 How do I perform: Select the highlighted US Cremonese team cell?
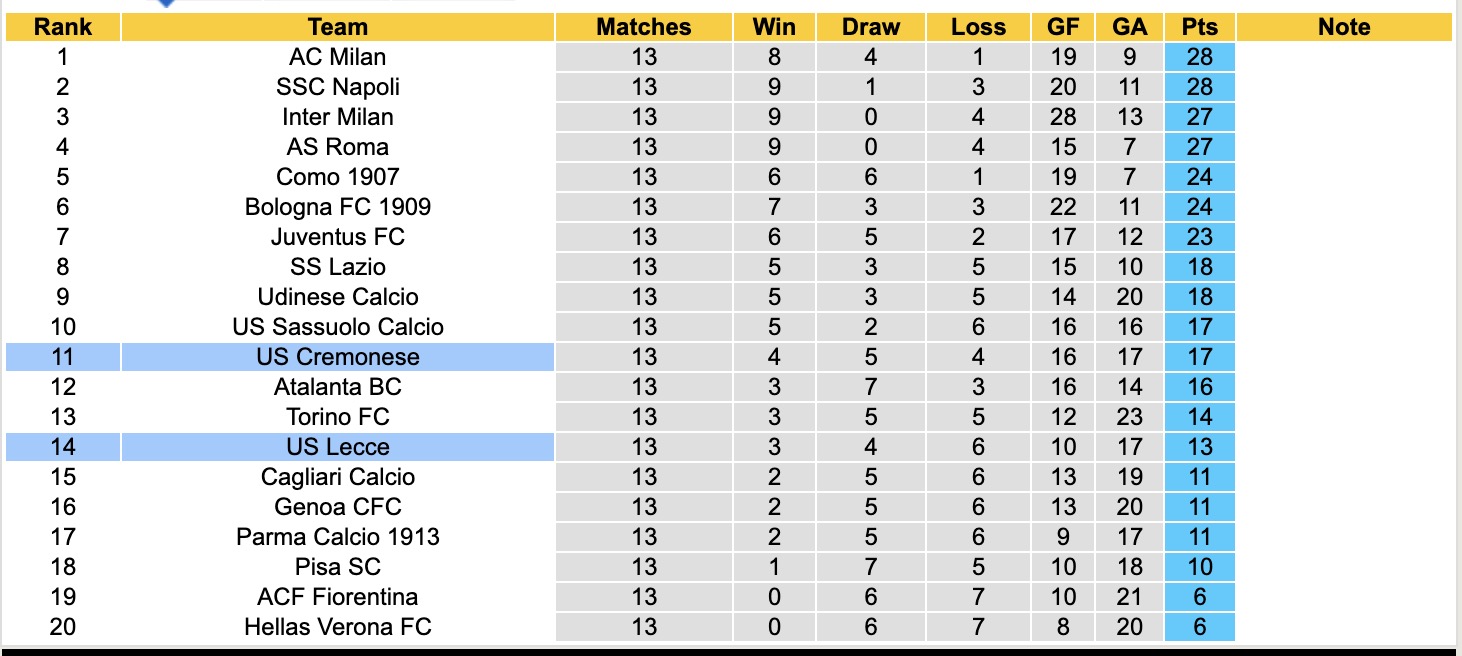pyautogui.click(x=338, y=357)
